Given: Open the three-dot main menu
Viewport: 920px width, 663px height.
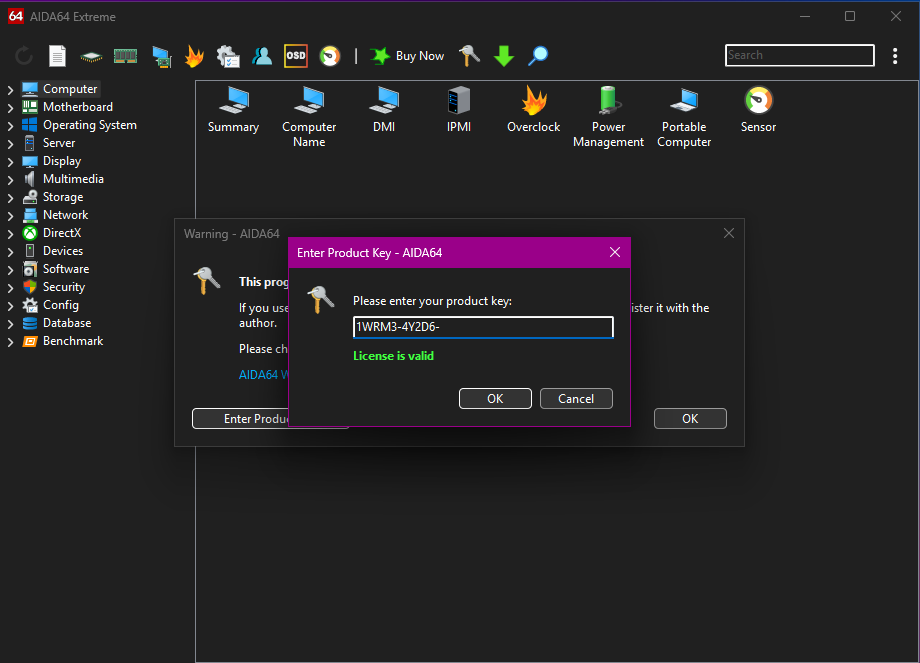Looking at the screenshot, I should coord(895,56).
